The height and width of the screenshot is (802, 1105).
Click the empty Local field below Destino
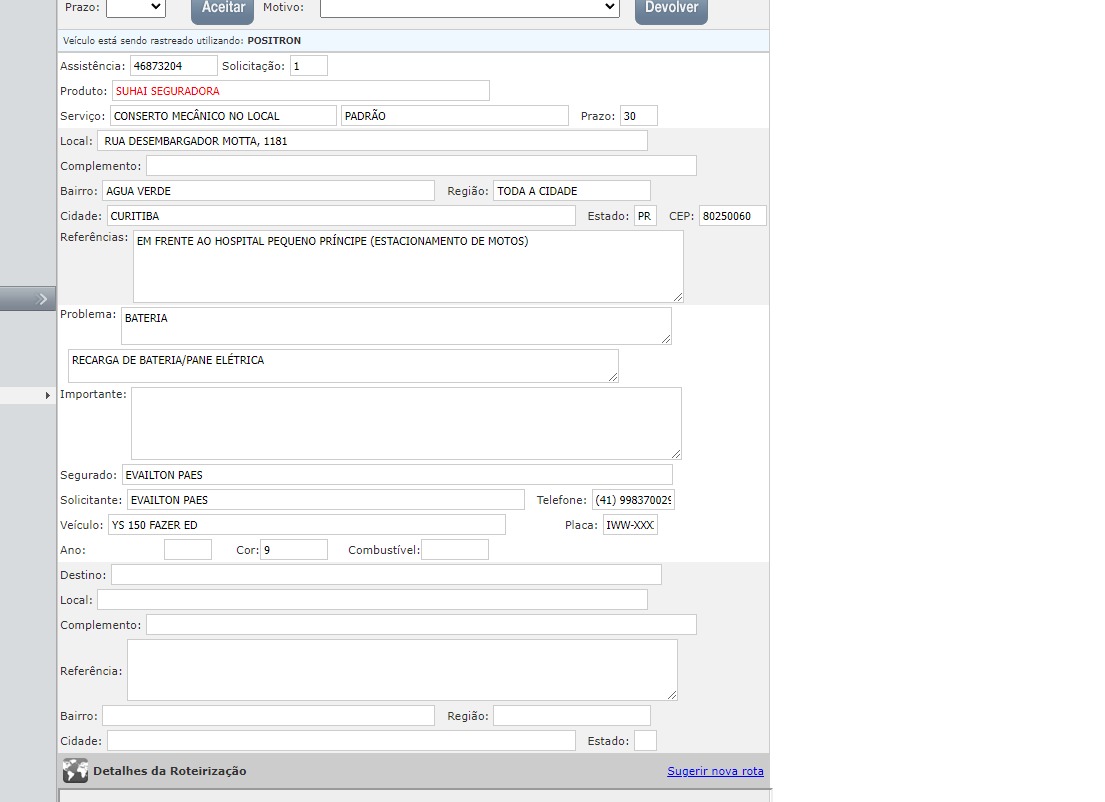[x=372, y=600]
